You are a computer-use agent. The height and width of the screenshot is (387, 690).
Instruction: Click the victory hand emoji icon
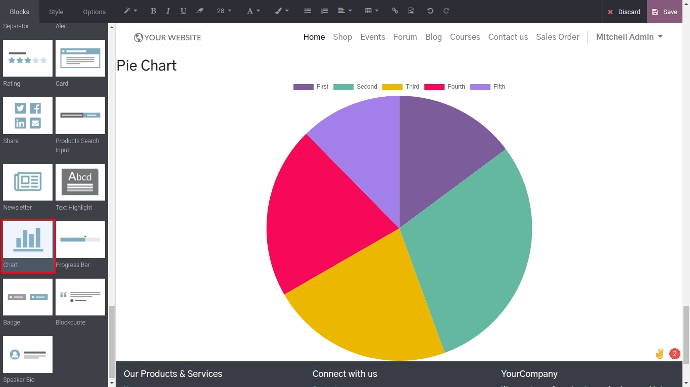[659, 354]
